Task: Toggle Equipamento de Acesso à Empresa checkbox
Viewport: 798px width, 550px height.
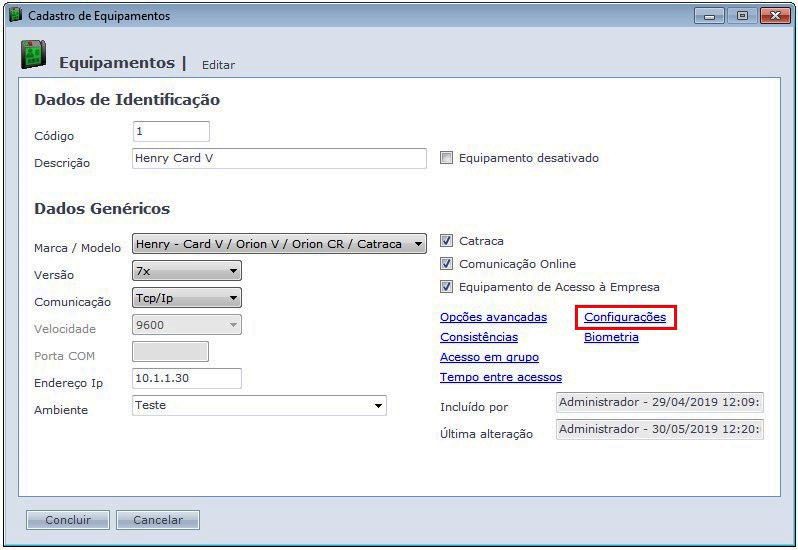Action: (447, 287)
